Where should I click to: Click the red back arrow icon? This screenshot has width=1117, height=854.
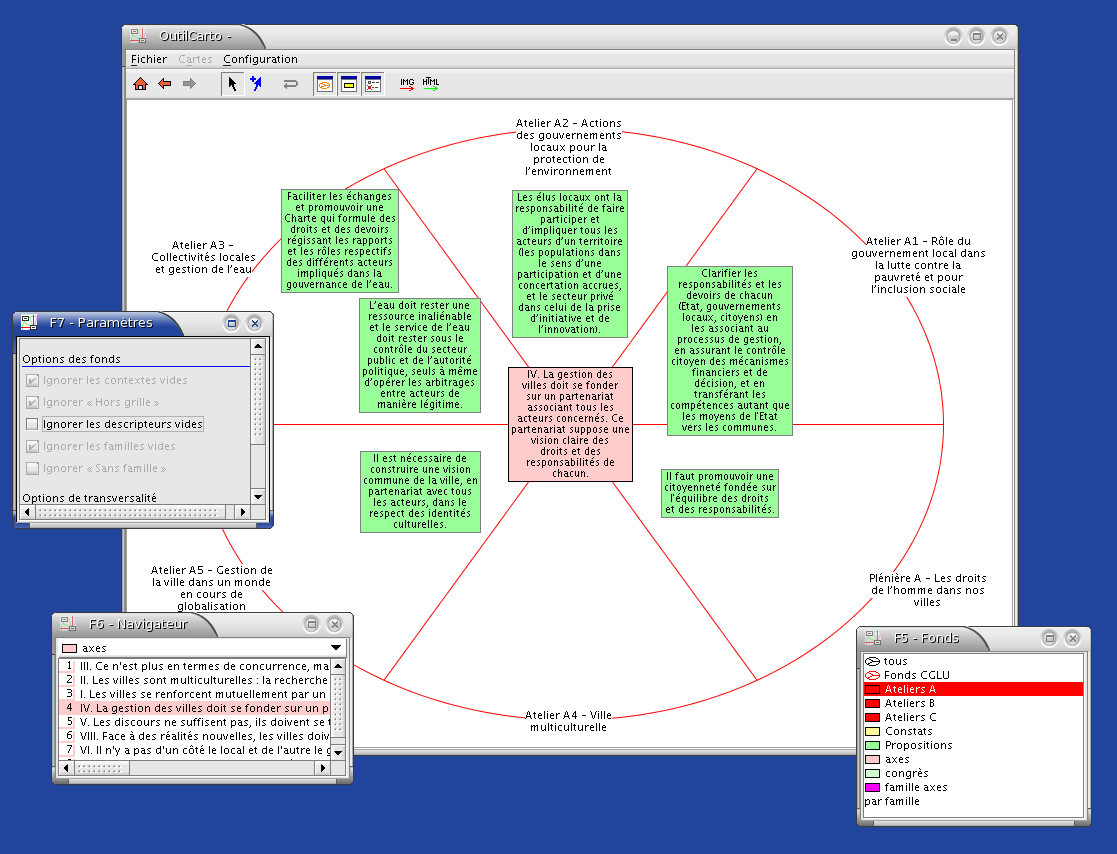tap(165, 84)
